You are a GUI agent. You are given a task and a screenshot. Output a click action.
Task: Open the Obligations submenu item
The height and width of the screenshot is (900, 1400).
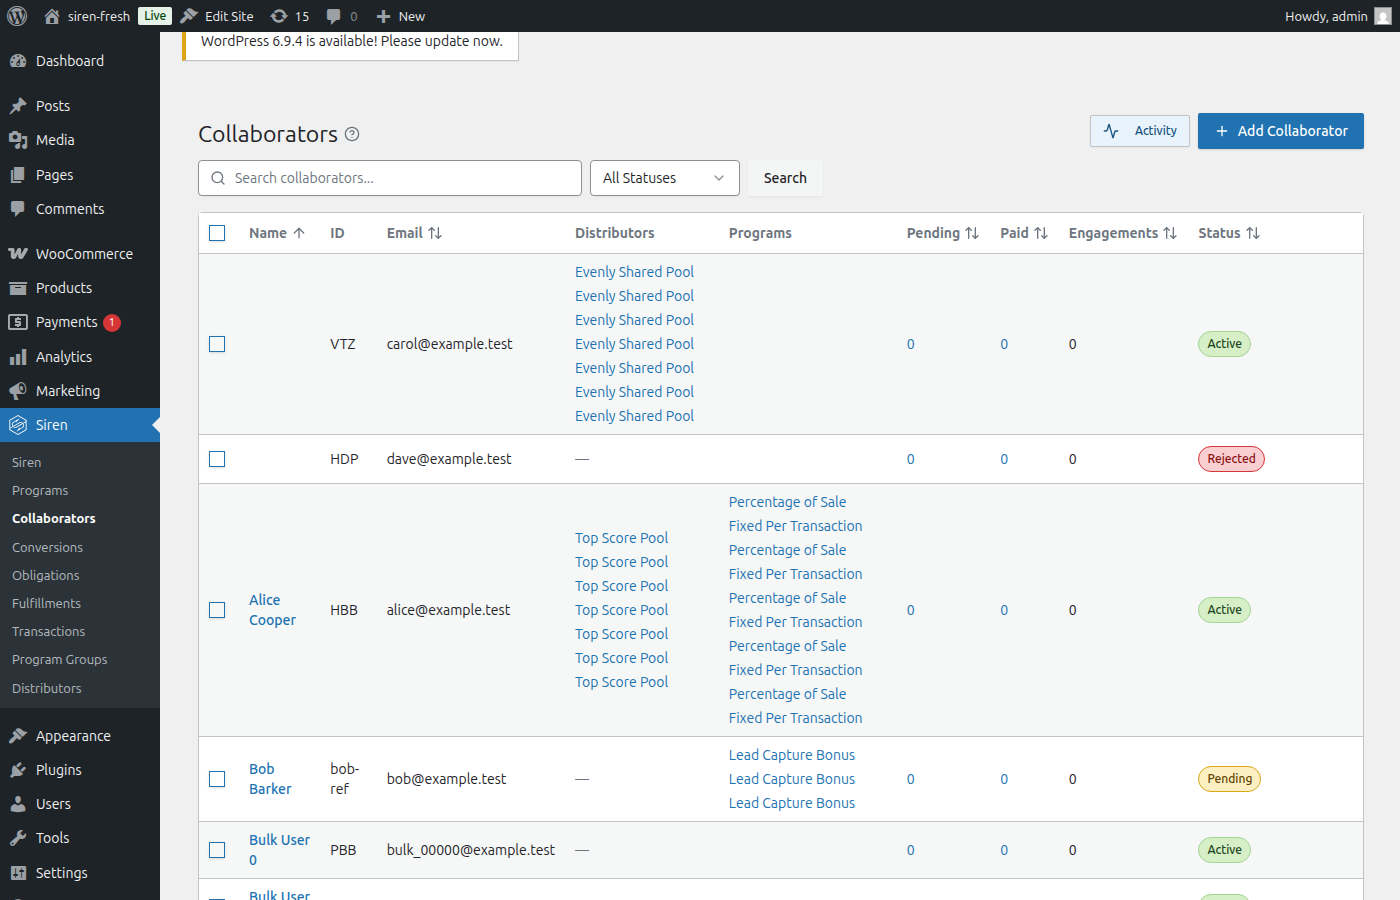45,576
